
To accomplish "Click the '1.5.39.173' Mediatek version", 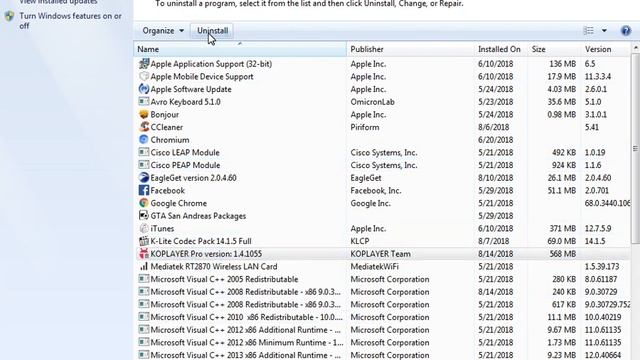I will tap(602, 266).
